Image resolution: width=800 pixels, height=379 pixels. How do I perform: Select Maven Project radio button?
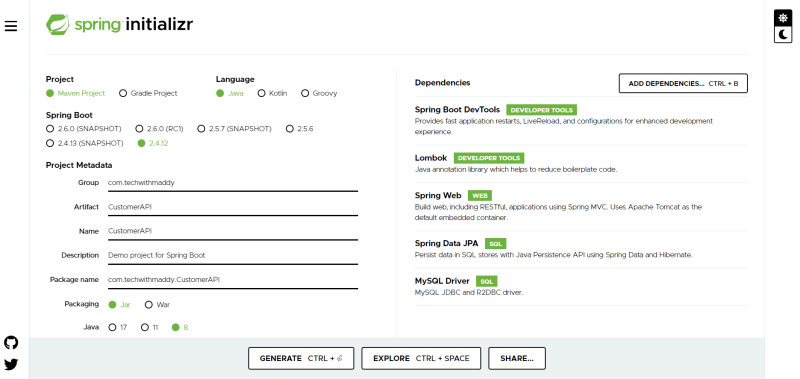click(x=76, y=93)
